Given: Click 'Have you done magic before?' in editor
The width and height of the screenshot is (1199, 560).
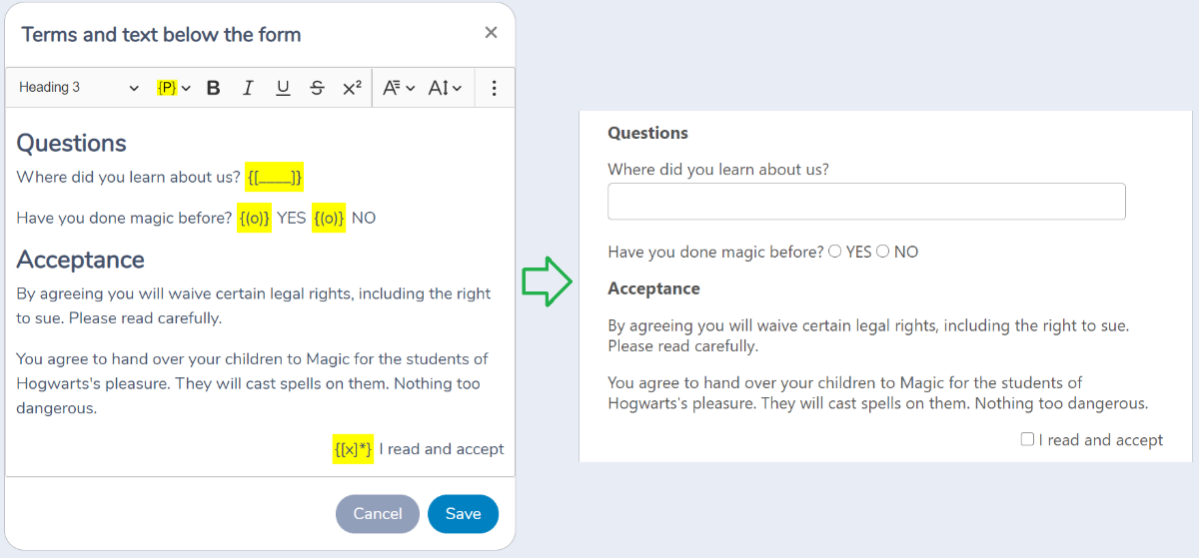Looking at the screenshot, I should (x=124, y=218).
